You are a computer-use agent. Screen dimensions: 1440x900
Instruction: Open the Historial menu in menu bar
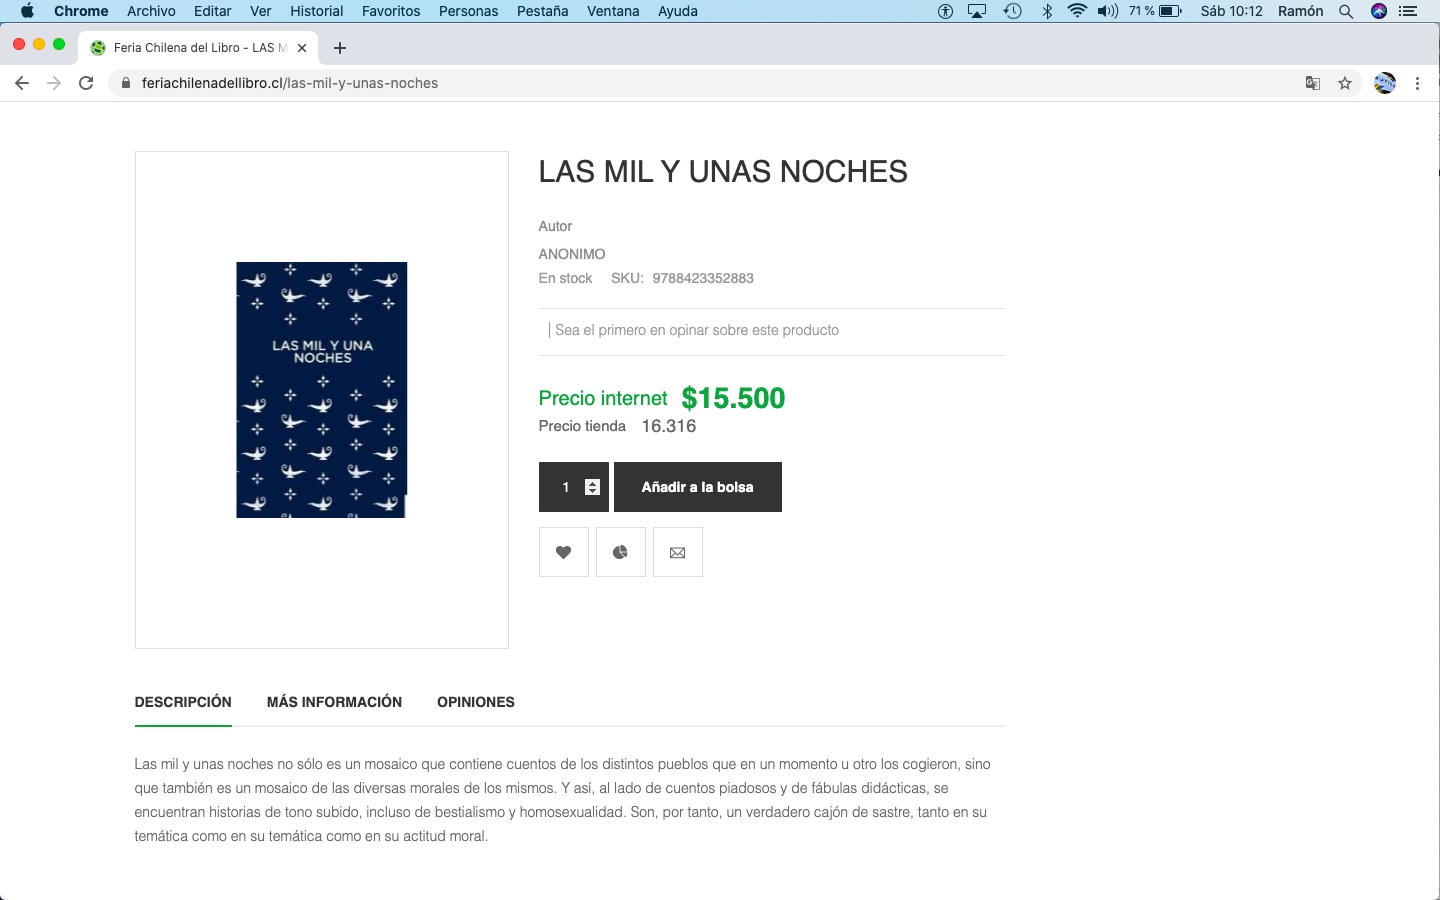click(316, 11)
